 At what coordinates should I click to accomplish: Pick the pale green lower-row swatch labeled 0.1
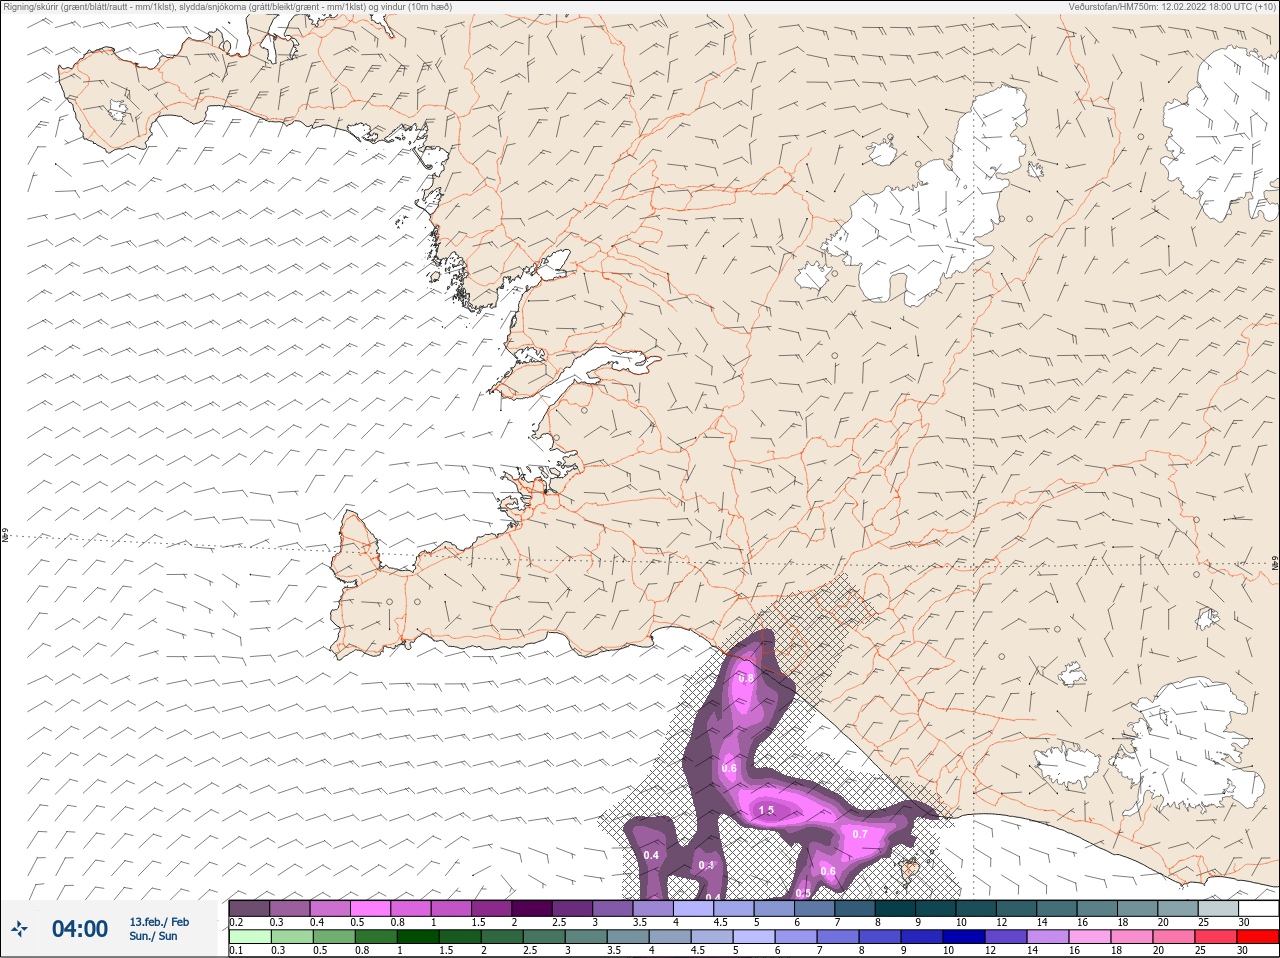pyautogui.click(x=249, y=937)
